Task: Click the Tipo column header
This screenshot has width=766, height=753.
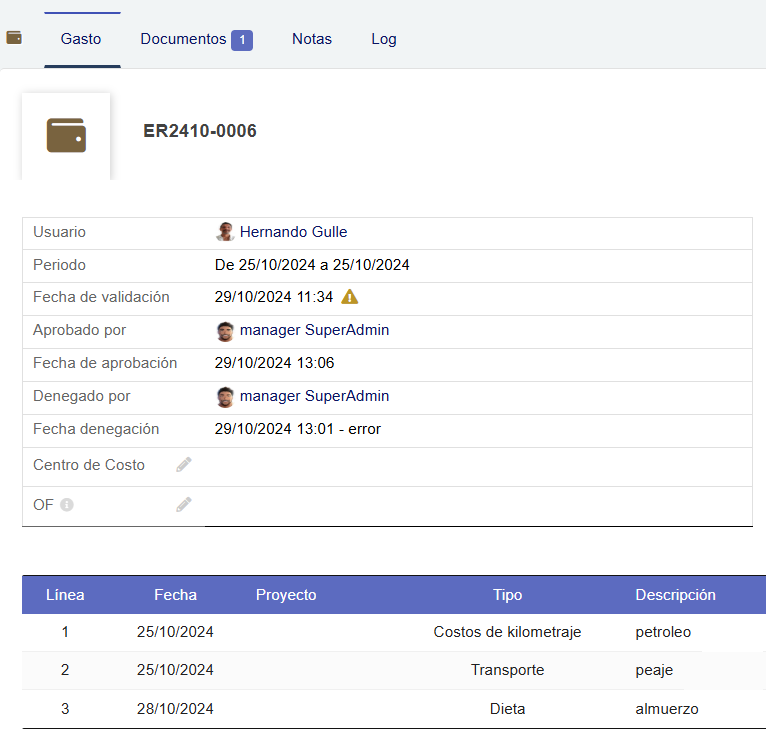Action: 507,595
